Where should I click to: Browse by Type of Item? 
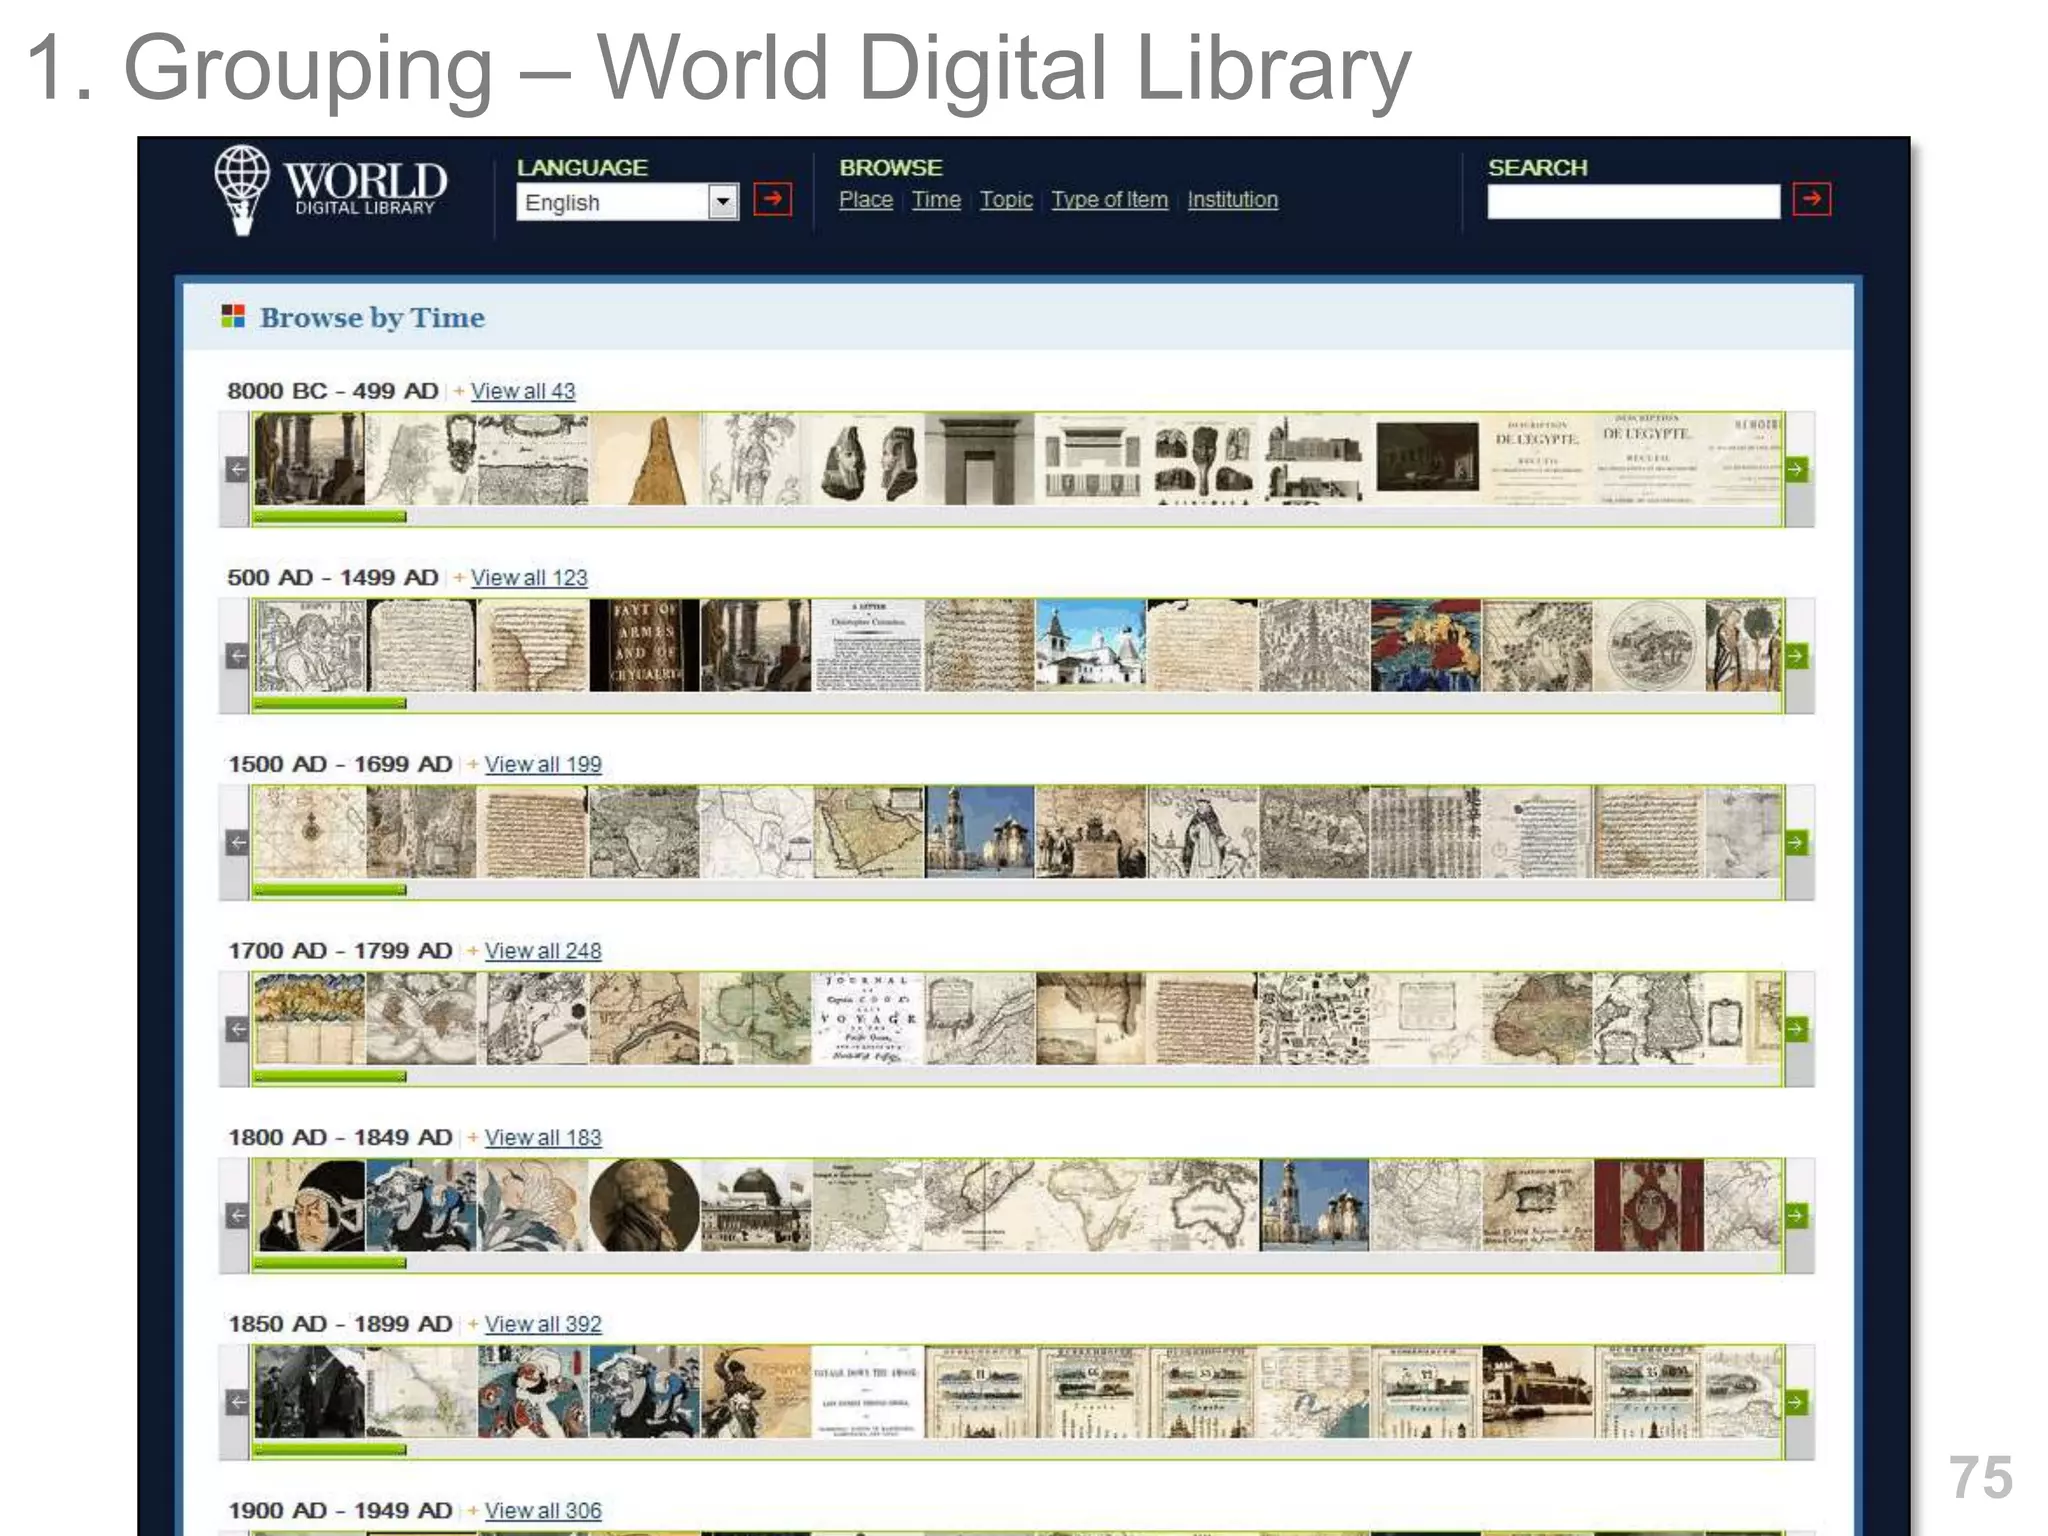[1110, 200]
